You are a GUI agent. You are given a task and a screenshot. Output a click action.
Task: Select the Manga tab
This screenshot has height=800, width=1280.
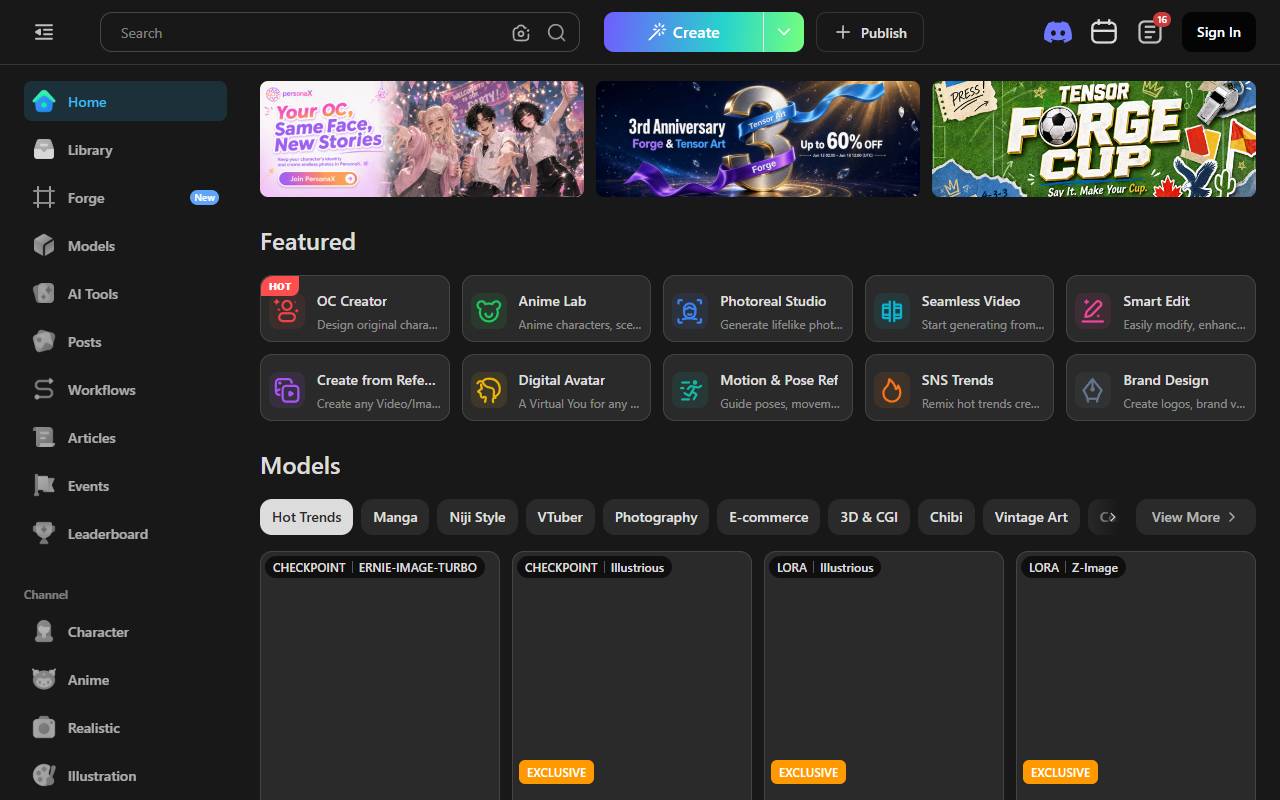(395, 517)
